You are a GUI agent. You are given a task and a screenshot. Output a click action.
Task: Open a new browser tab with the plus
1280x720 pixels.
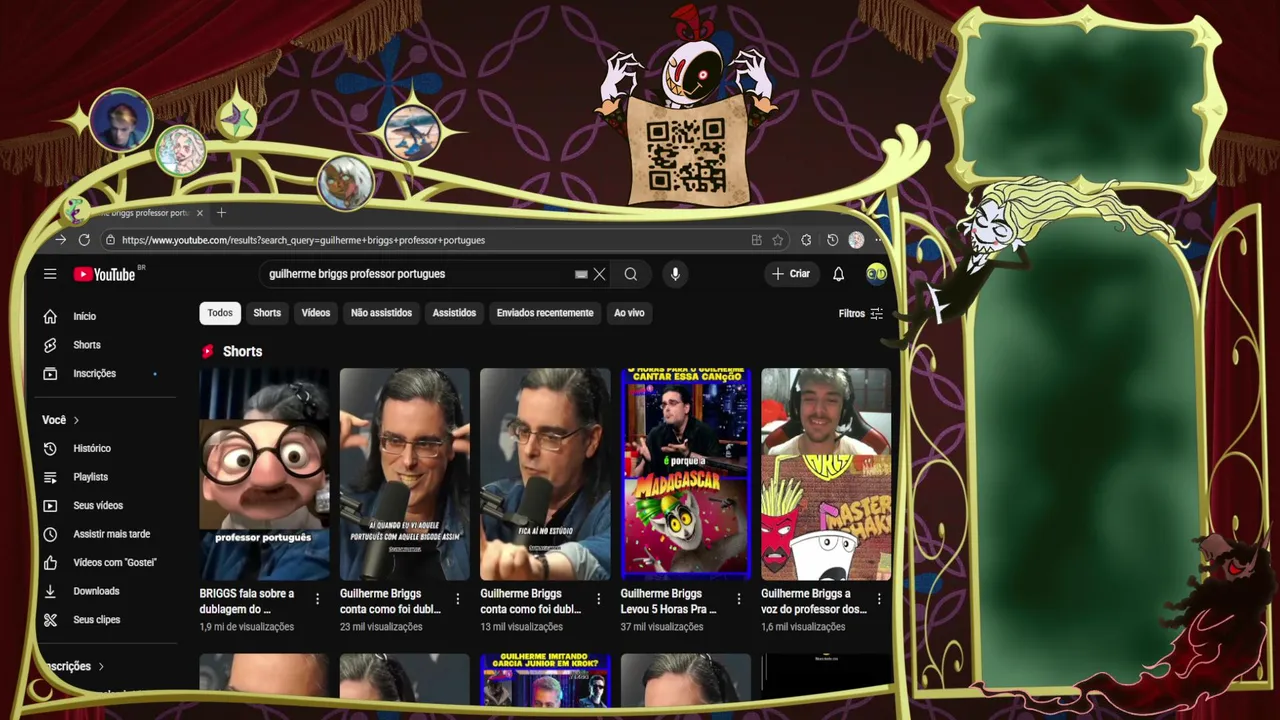tap(221, 213)
